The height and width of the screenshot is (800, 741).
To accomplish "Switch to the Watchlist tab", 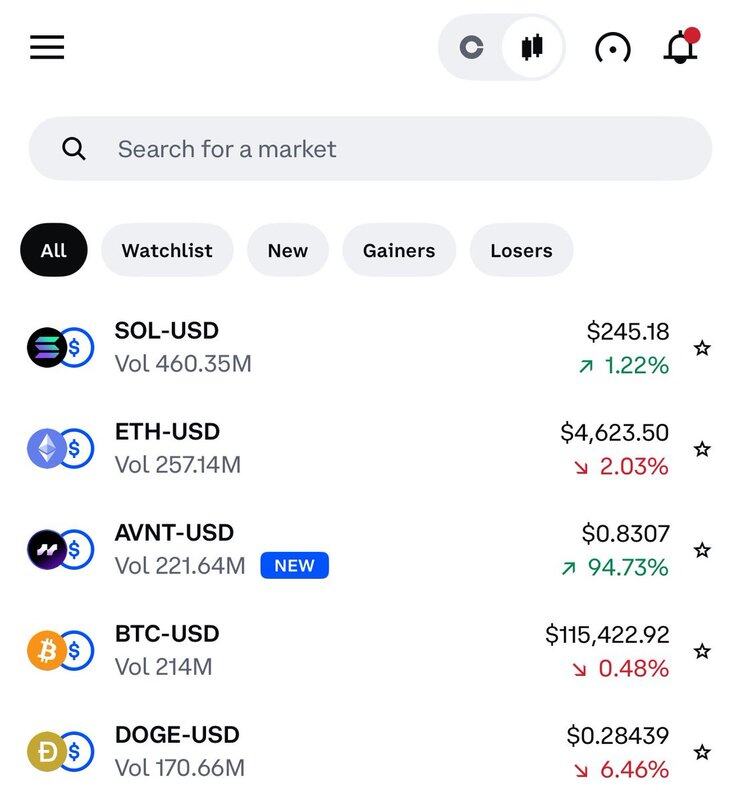I will 167,250.
